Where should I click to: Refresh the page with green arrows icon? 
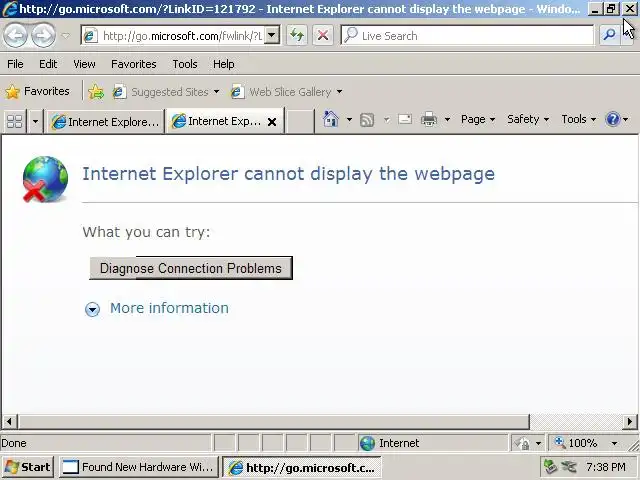pyautogui.click(x=297, y=36)
